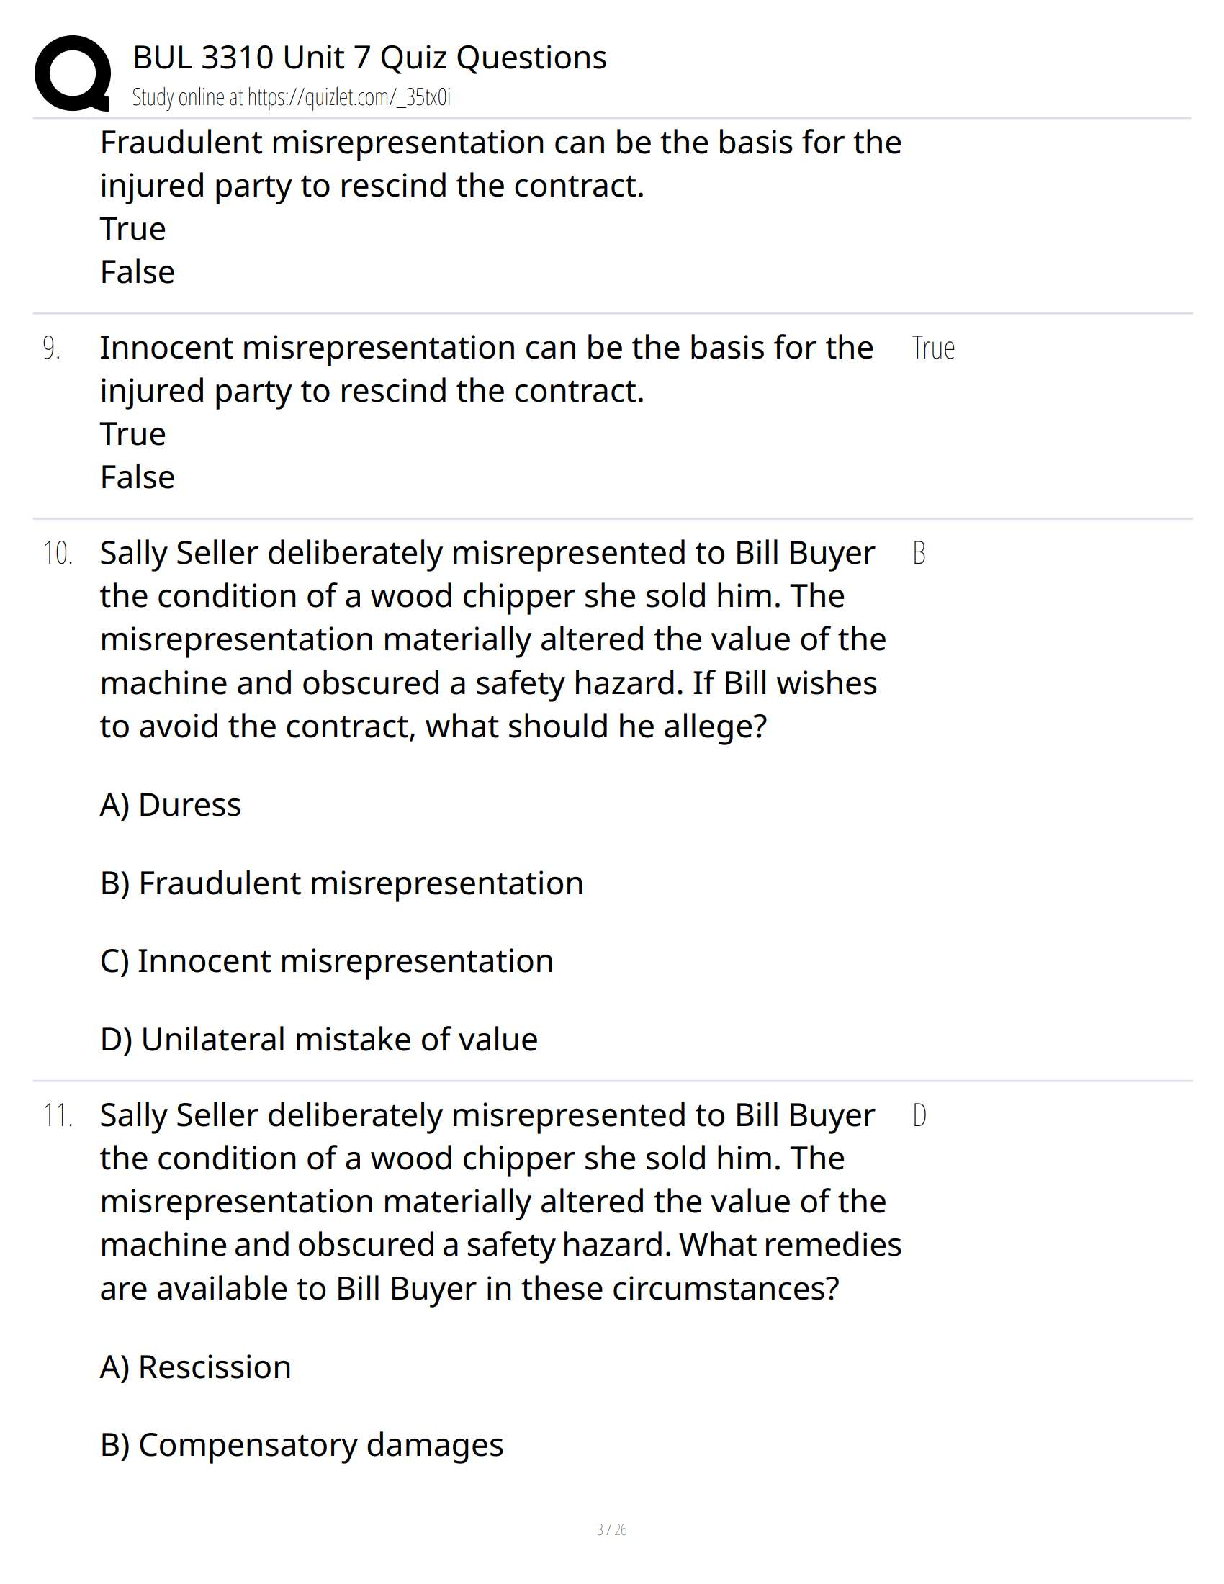Click the page number at the bottom
Viewport: 1224px width, 1584px height.
click(x=611, y=1529)
